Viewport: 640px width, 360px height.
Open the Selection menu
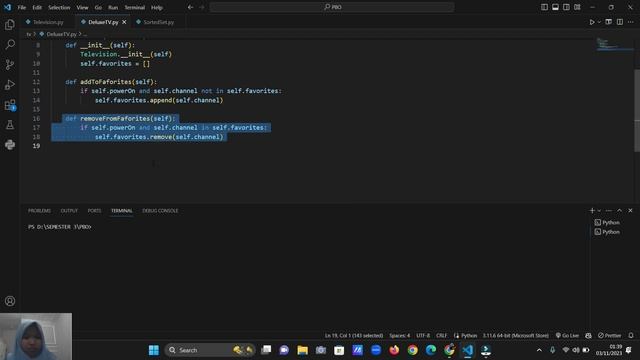point(59,7)
